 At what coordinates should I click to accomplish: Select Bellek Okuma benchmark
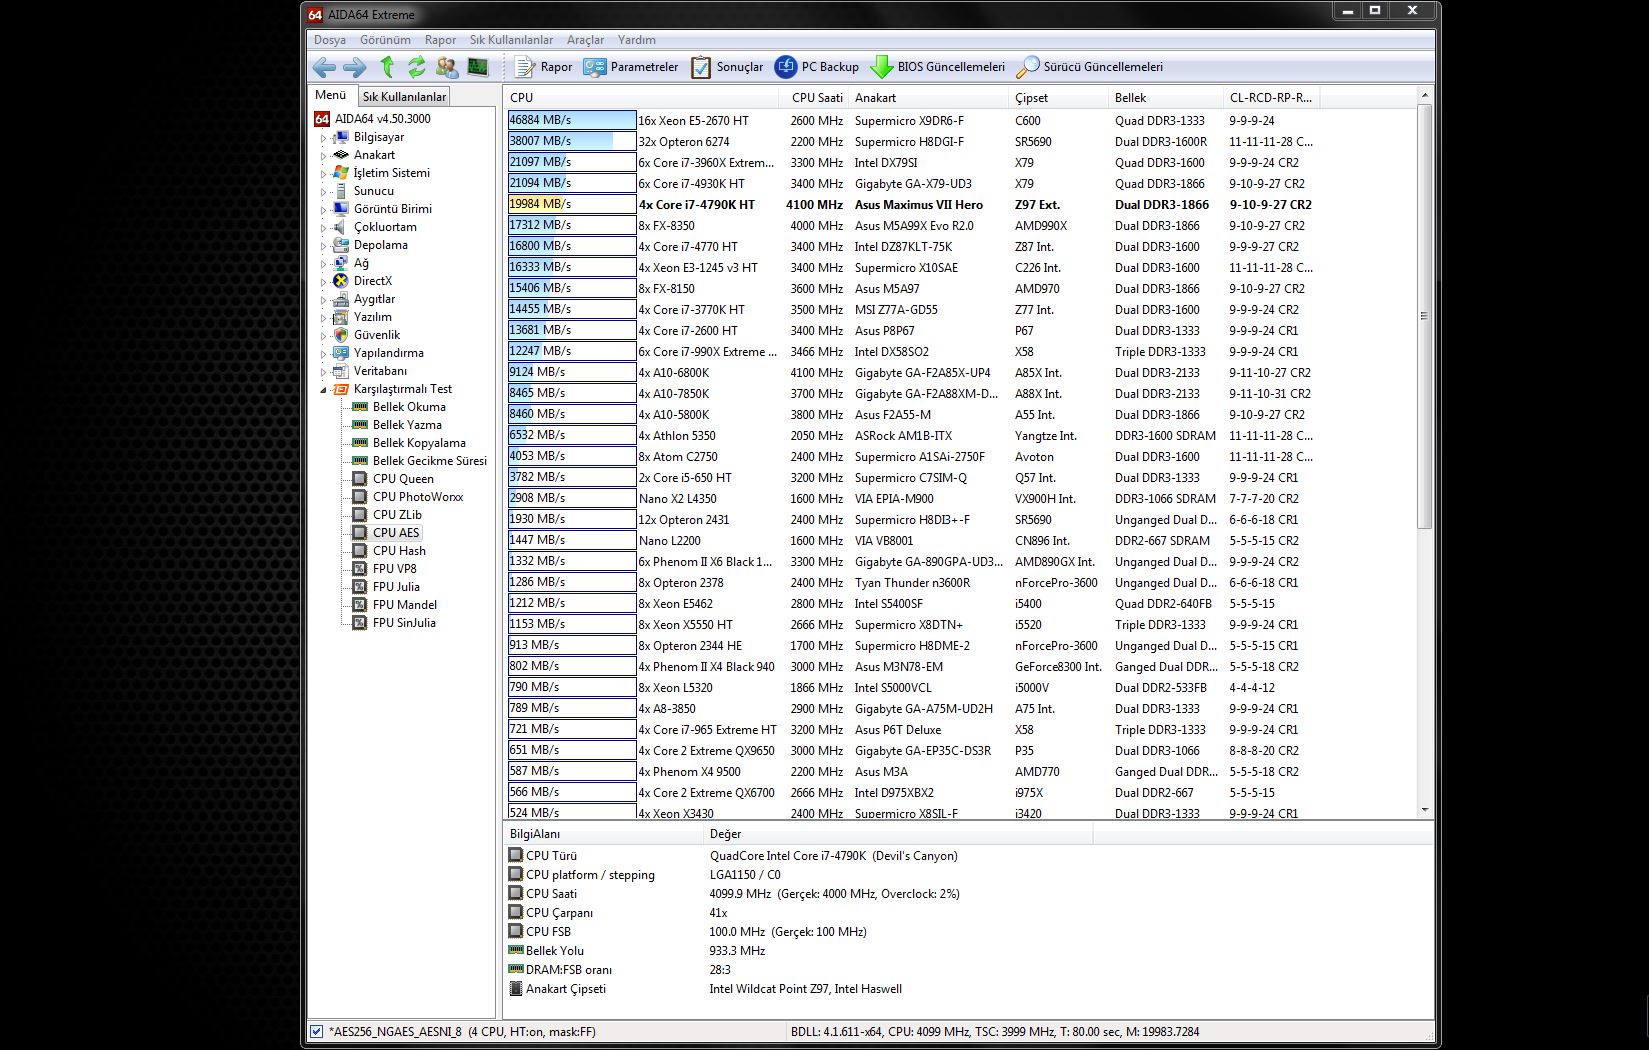click(x=409, y=407)
